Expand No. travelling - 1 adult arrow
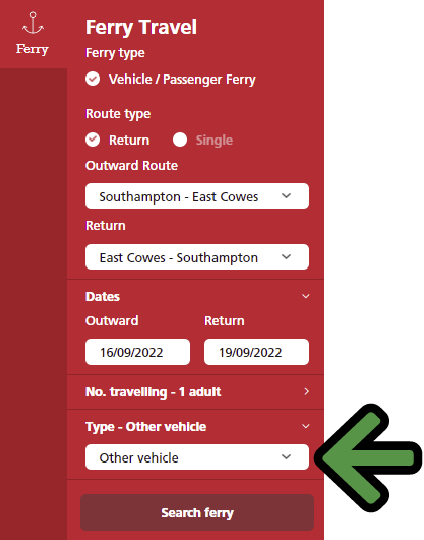Viewport: 424px width, 540px height. click(307, 391)
